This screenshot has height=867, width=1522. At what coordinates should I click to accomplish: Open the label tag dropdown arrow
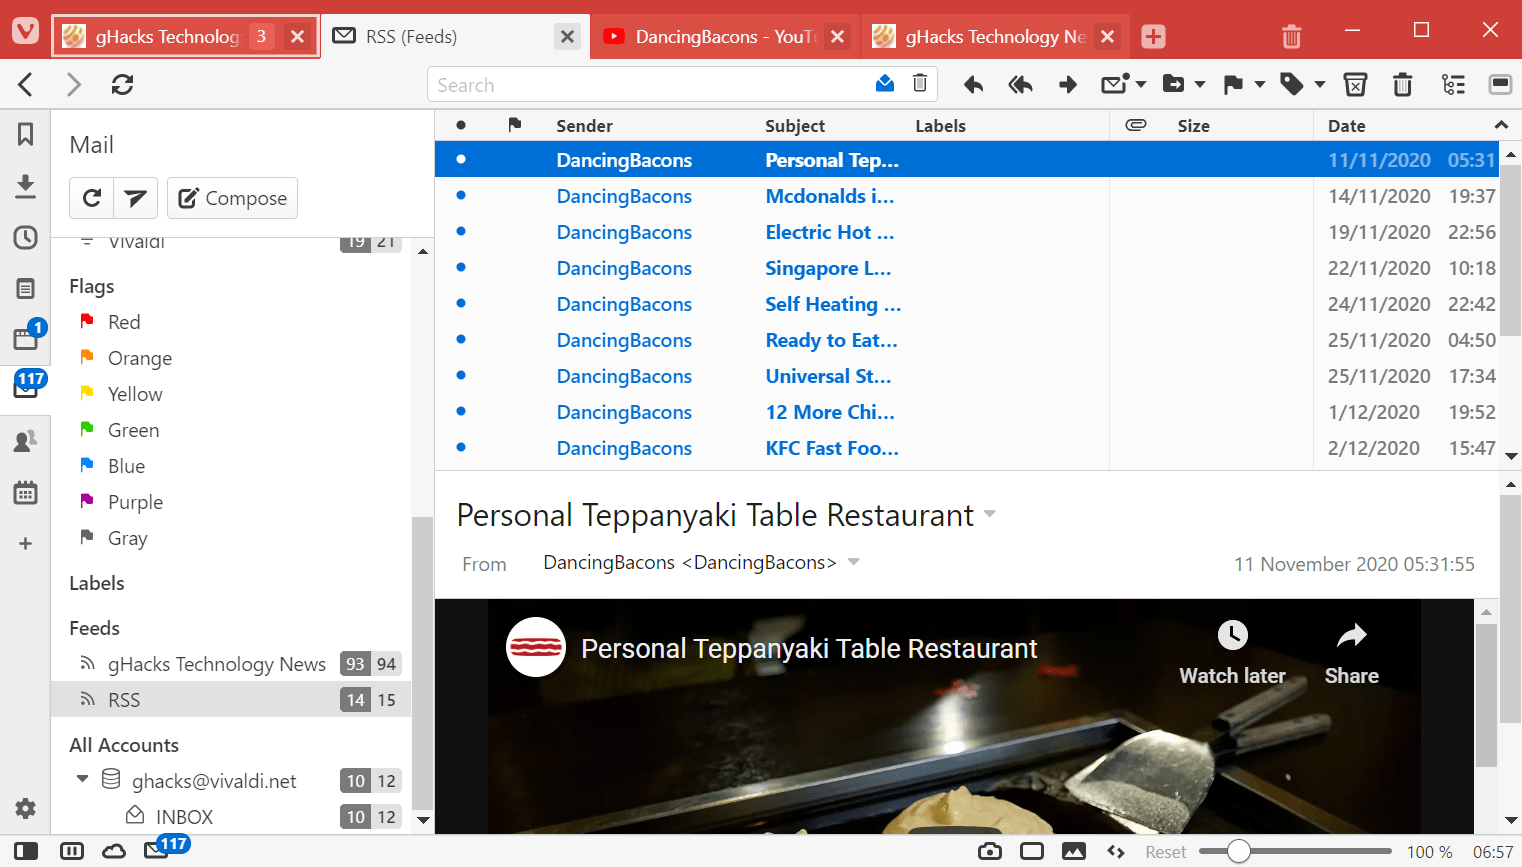(x=1320, y=85)
